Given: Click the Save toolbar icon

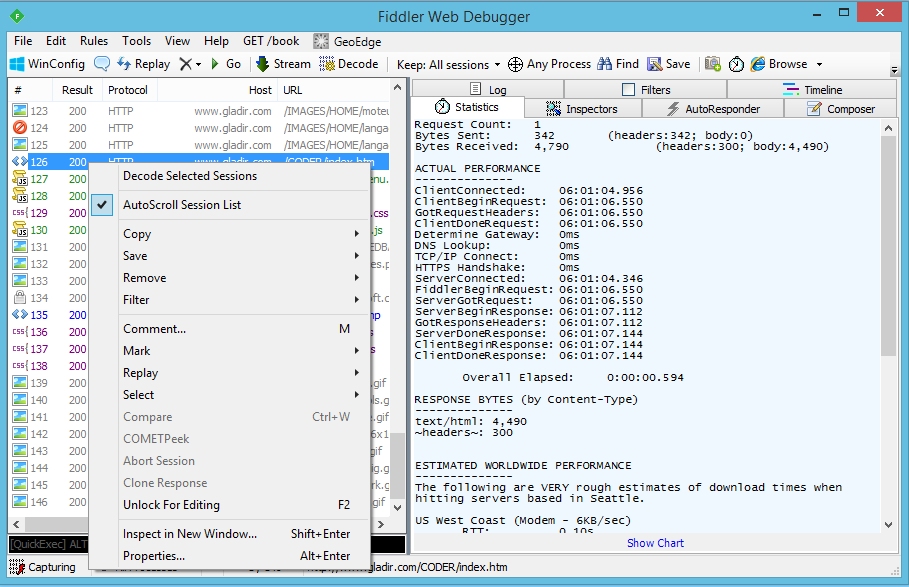Looking at the screenshot, I should click(655, 64).
